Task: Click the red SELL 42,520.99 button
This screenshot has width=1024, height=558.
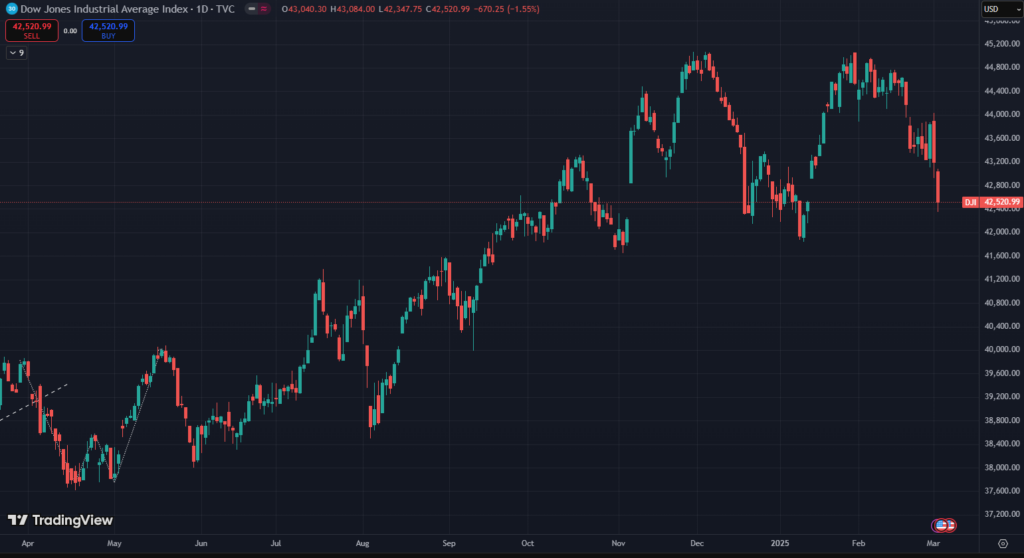Action: (x=32, y=31)
